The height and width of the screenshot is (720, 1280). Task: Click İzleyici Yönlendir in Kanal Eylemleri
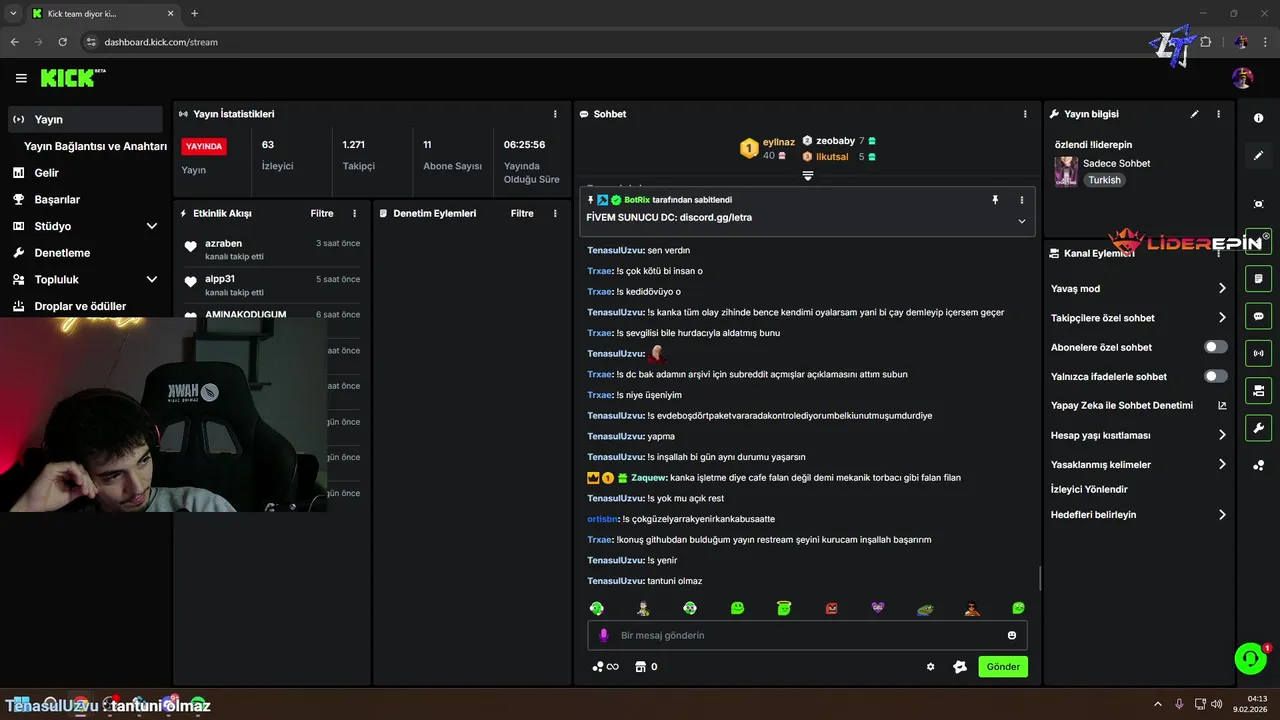[x=1089, y=489]
